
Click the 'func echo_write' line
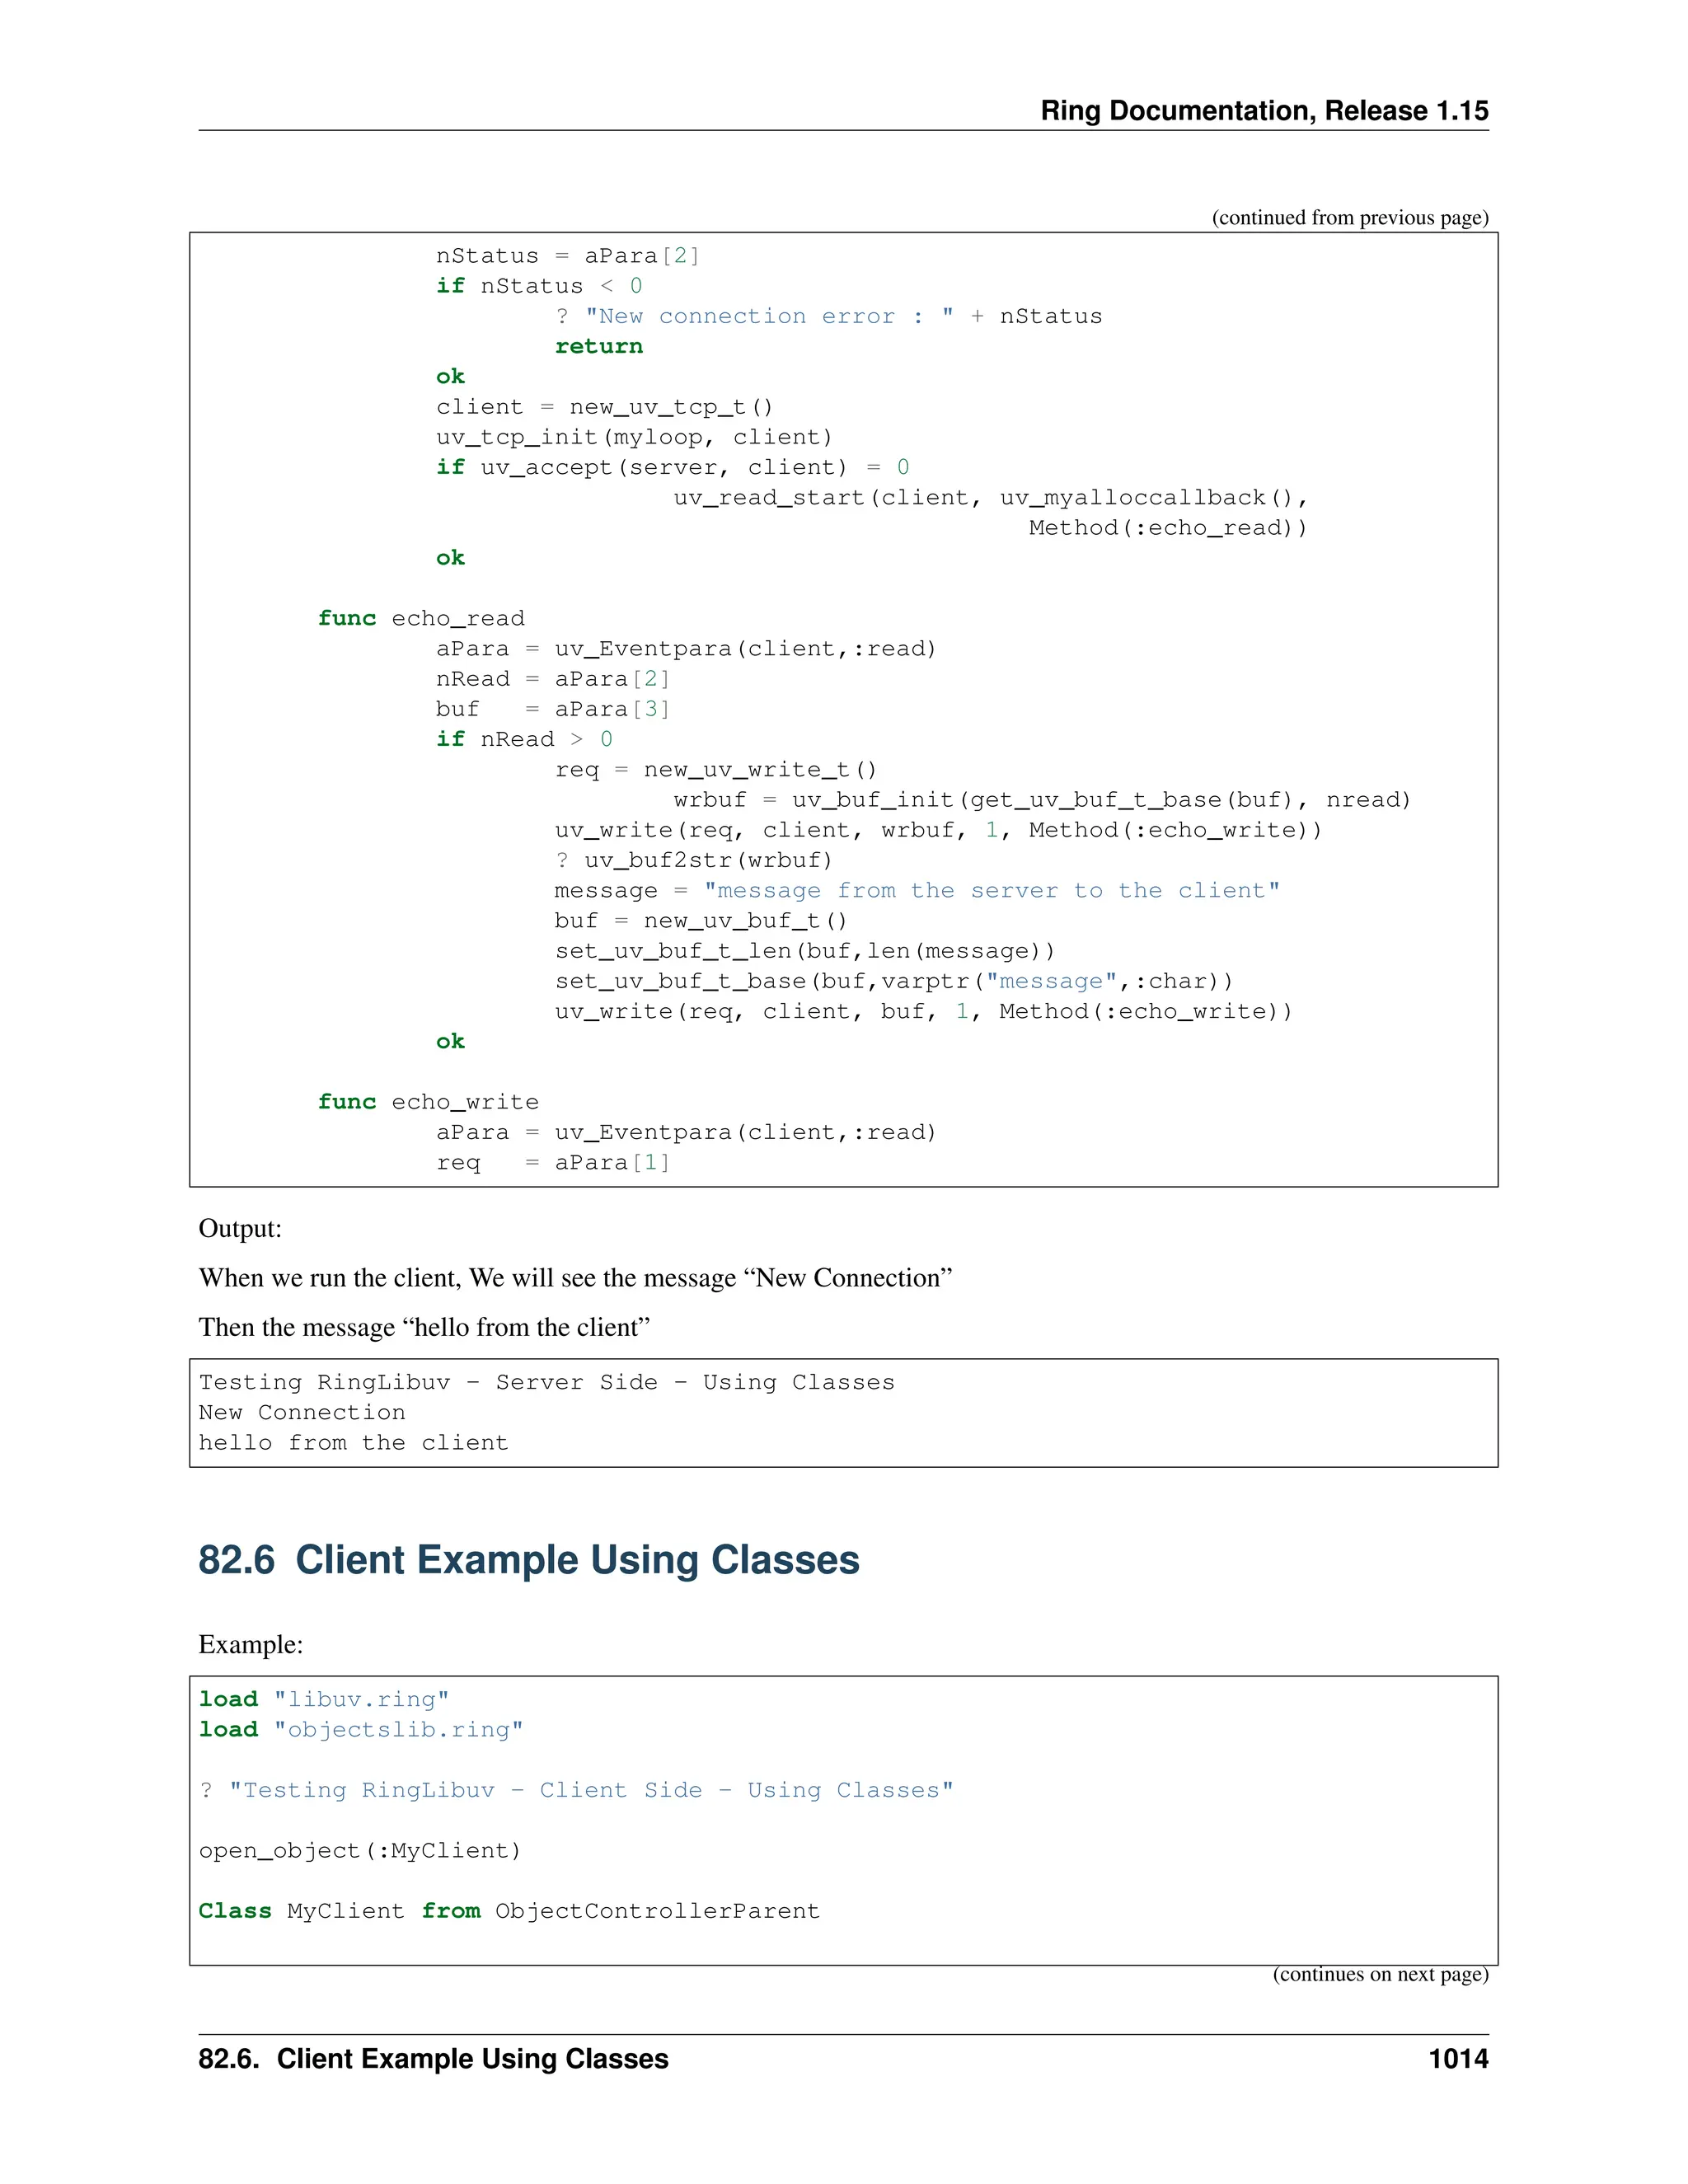[428, 1102]
